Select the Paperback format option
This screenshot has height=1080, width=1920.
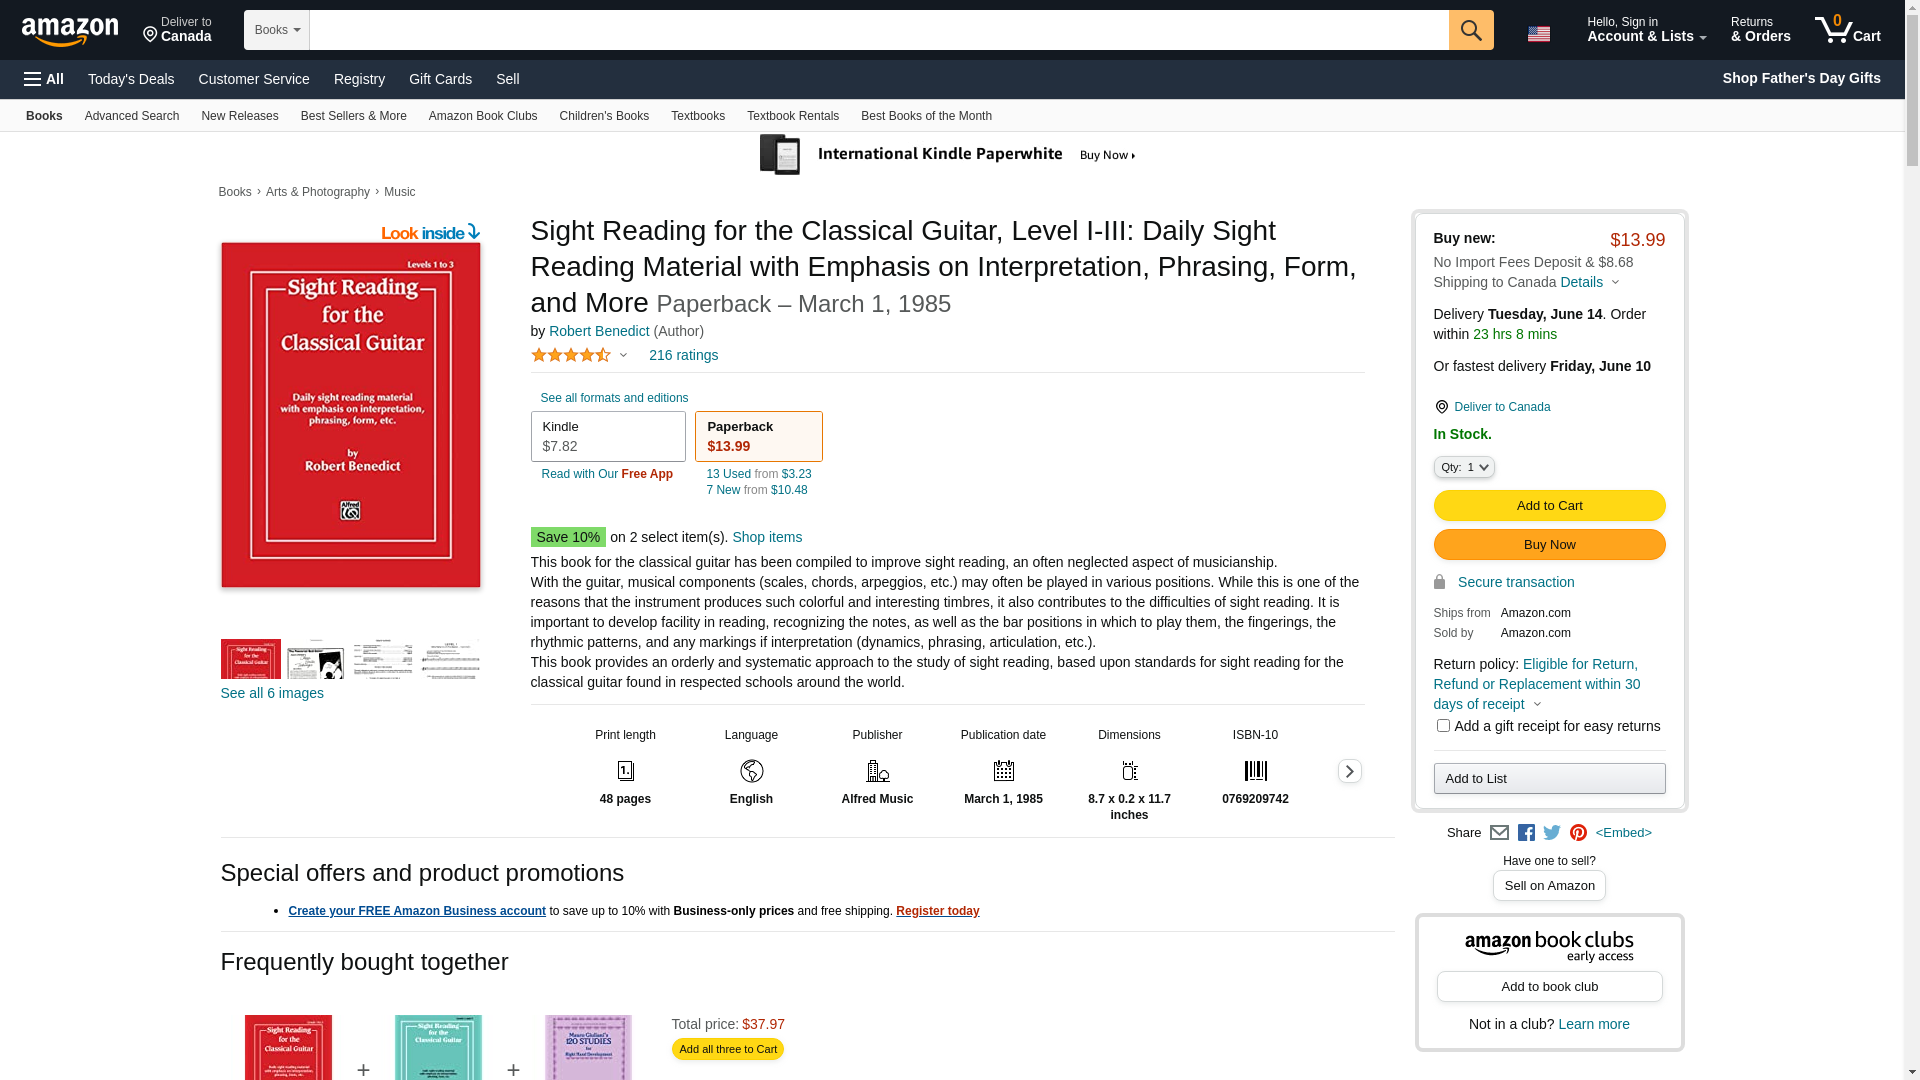pos(758,437)
